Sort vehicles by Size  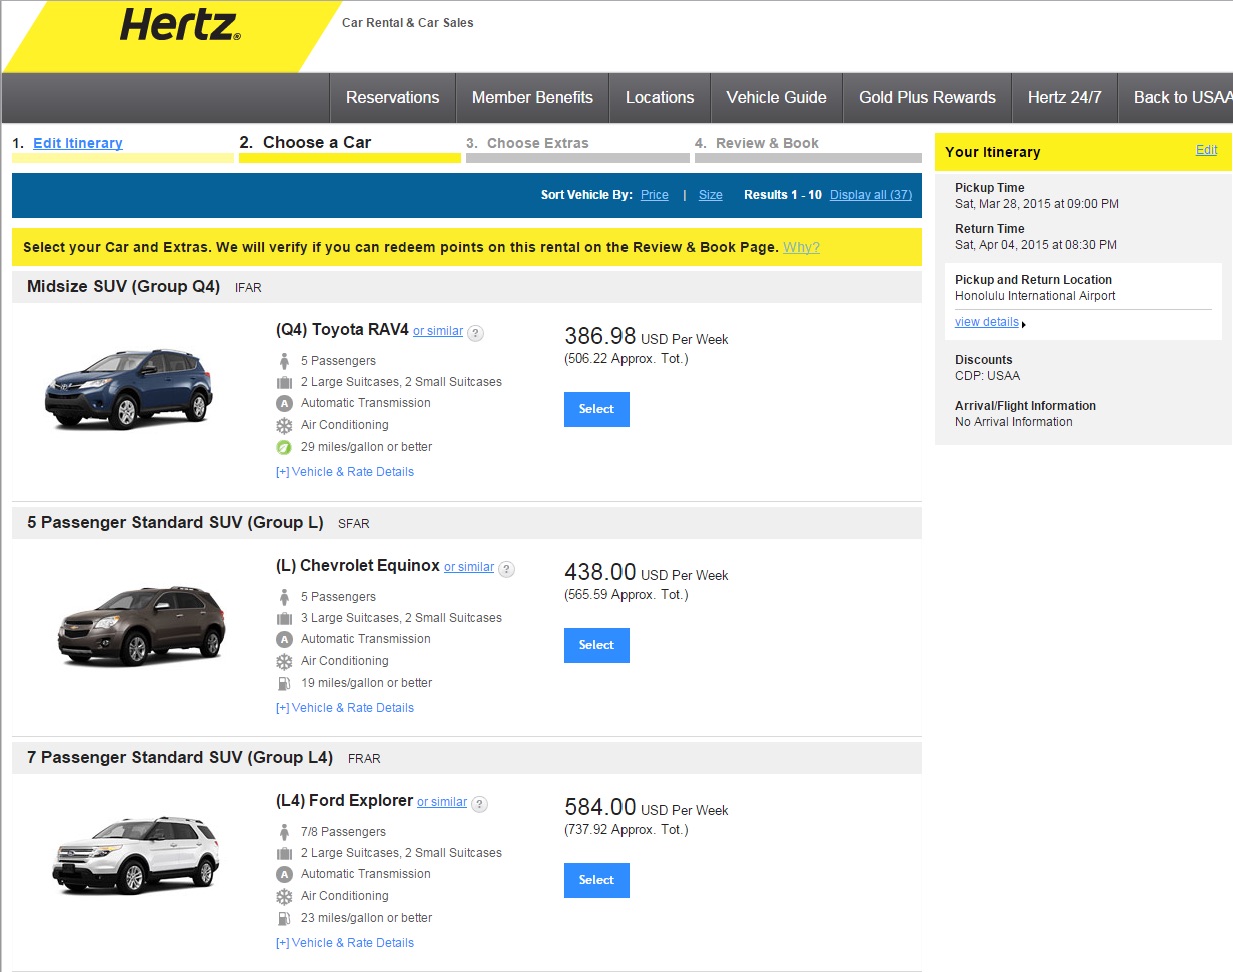711,195
